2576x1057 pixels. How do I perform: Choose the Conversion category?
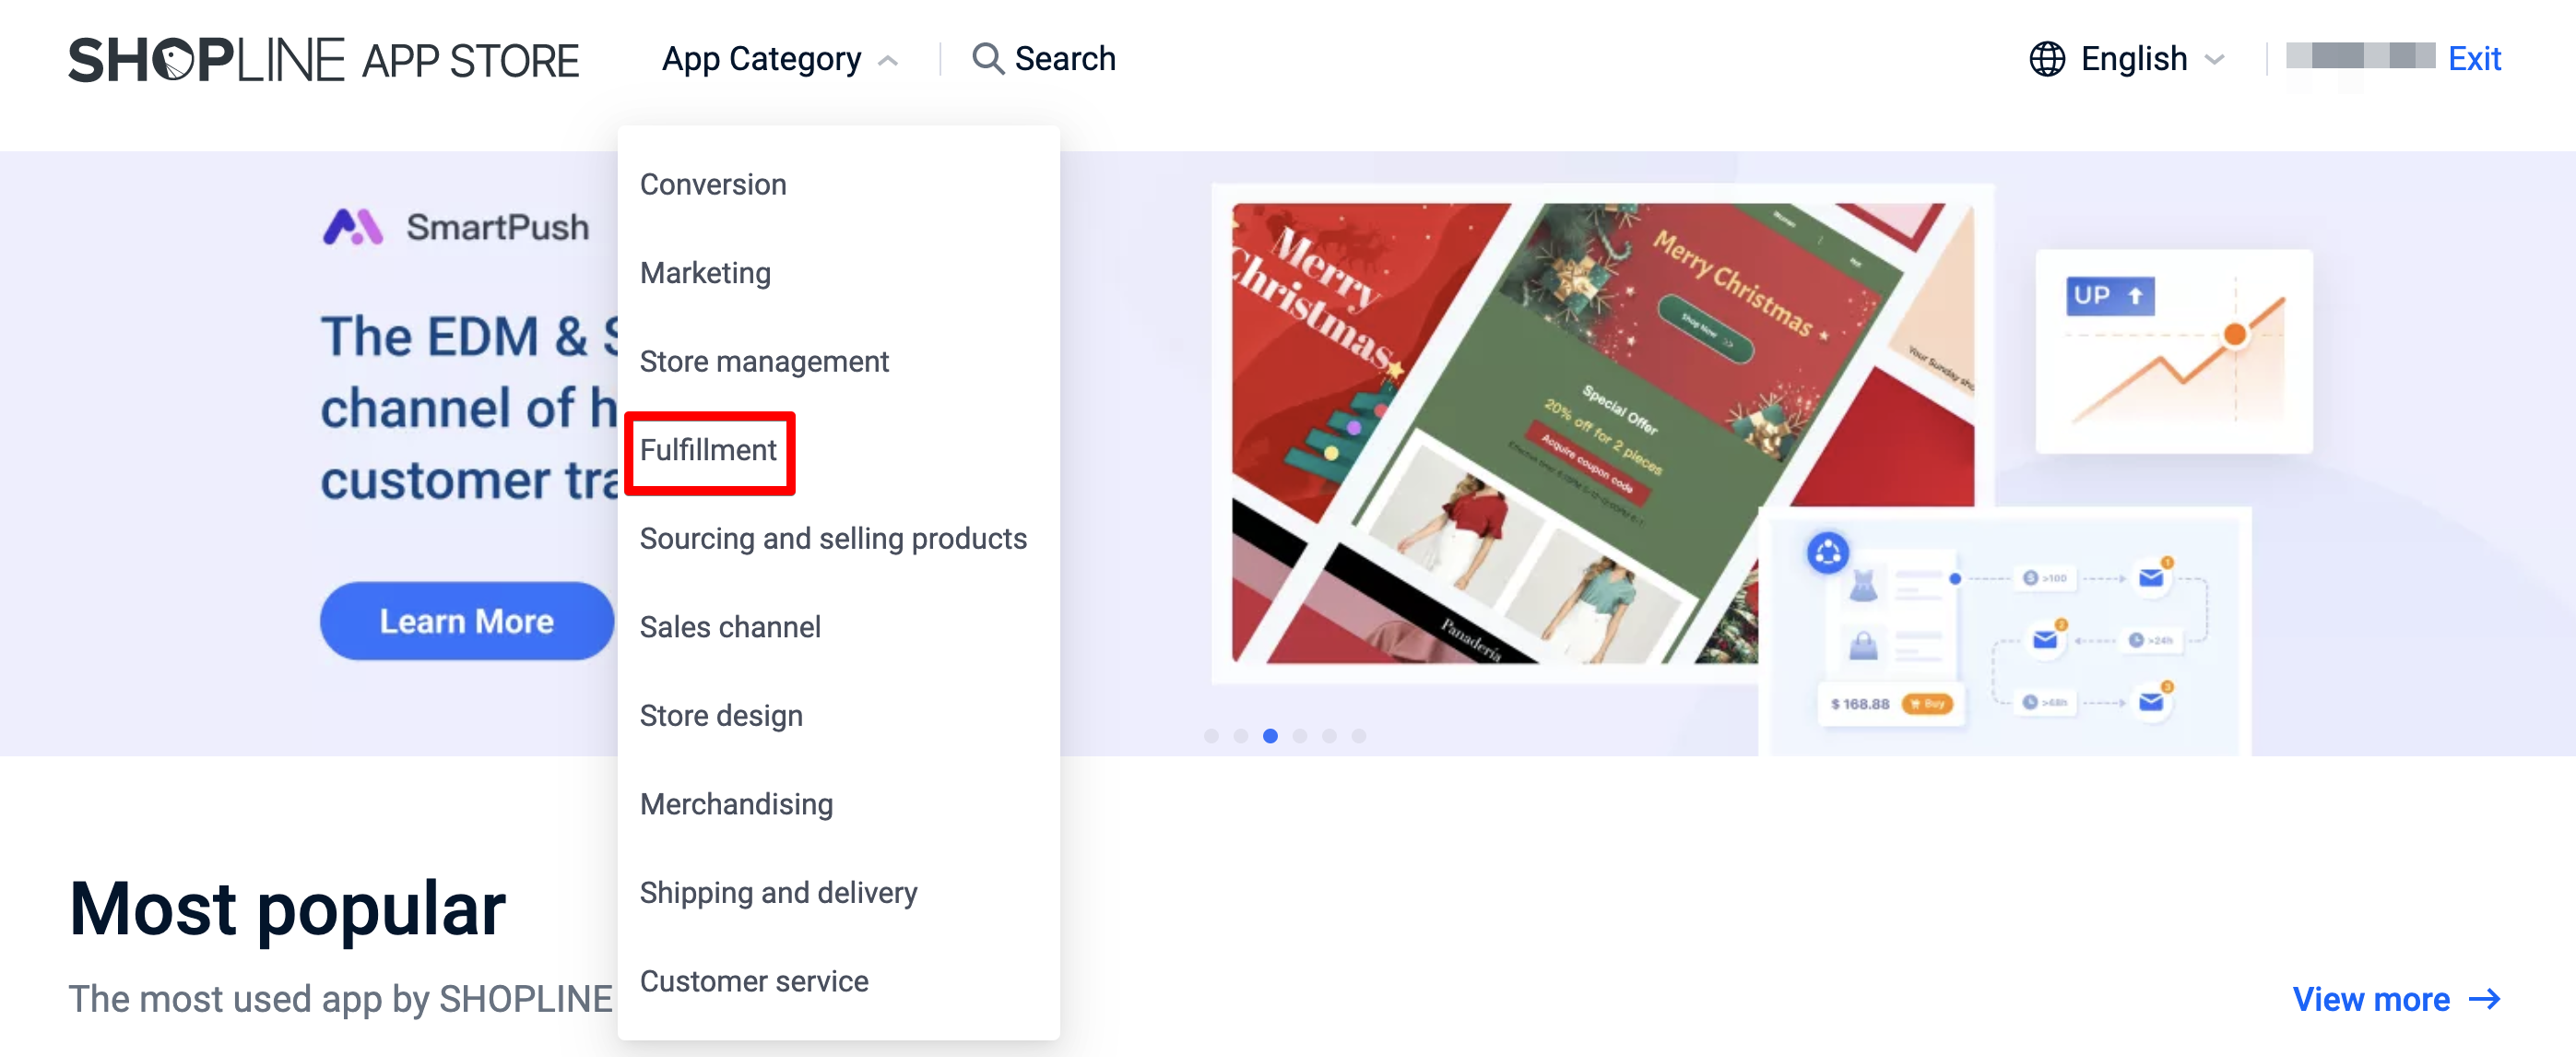(x=713, y=184)
